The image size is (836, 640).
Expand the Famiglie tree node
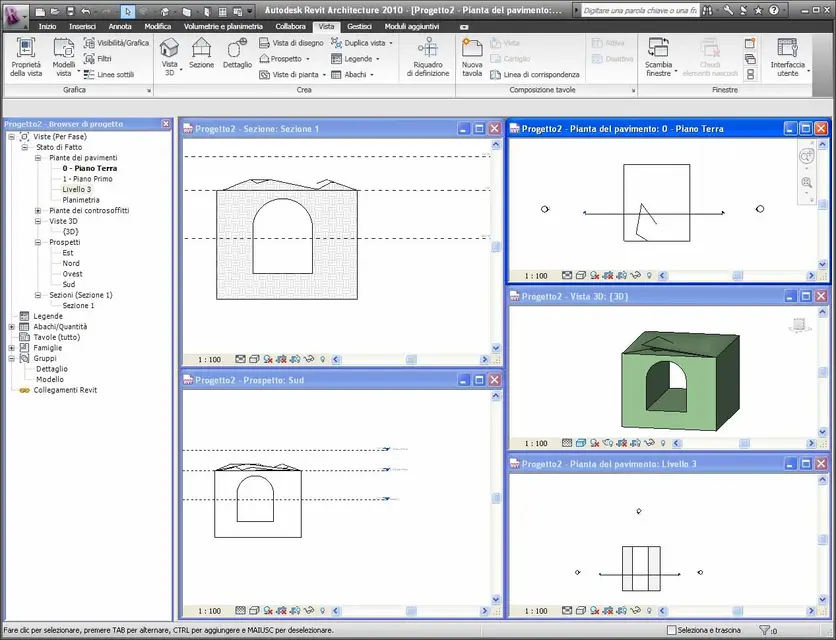[11, 348]
